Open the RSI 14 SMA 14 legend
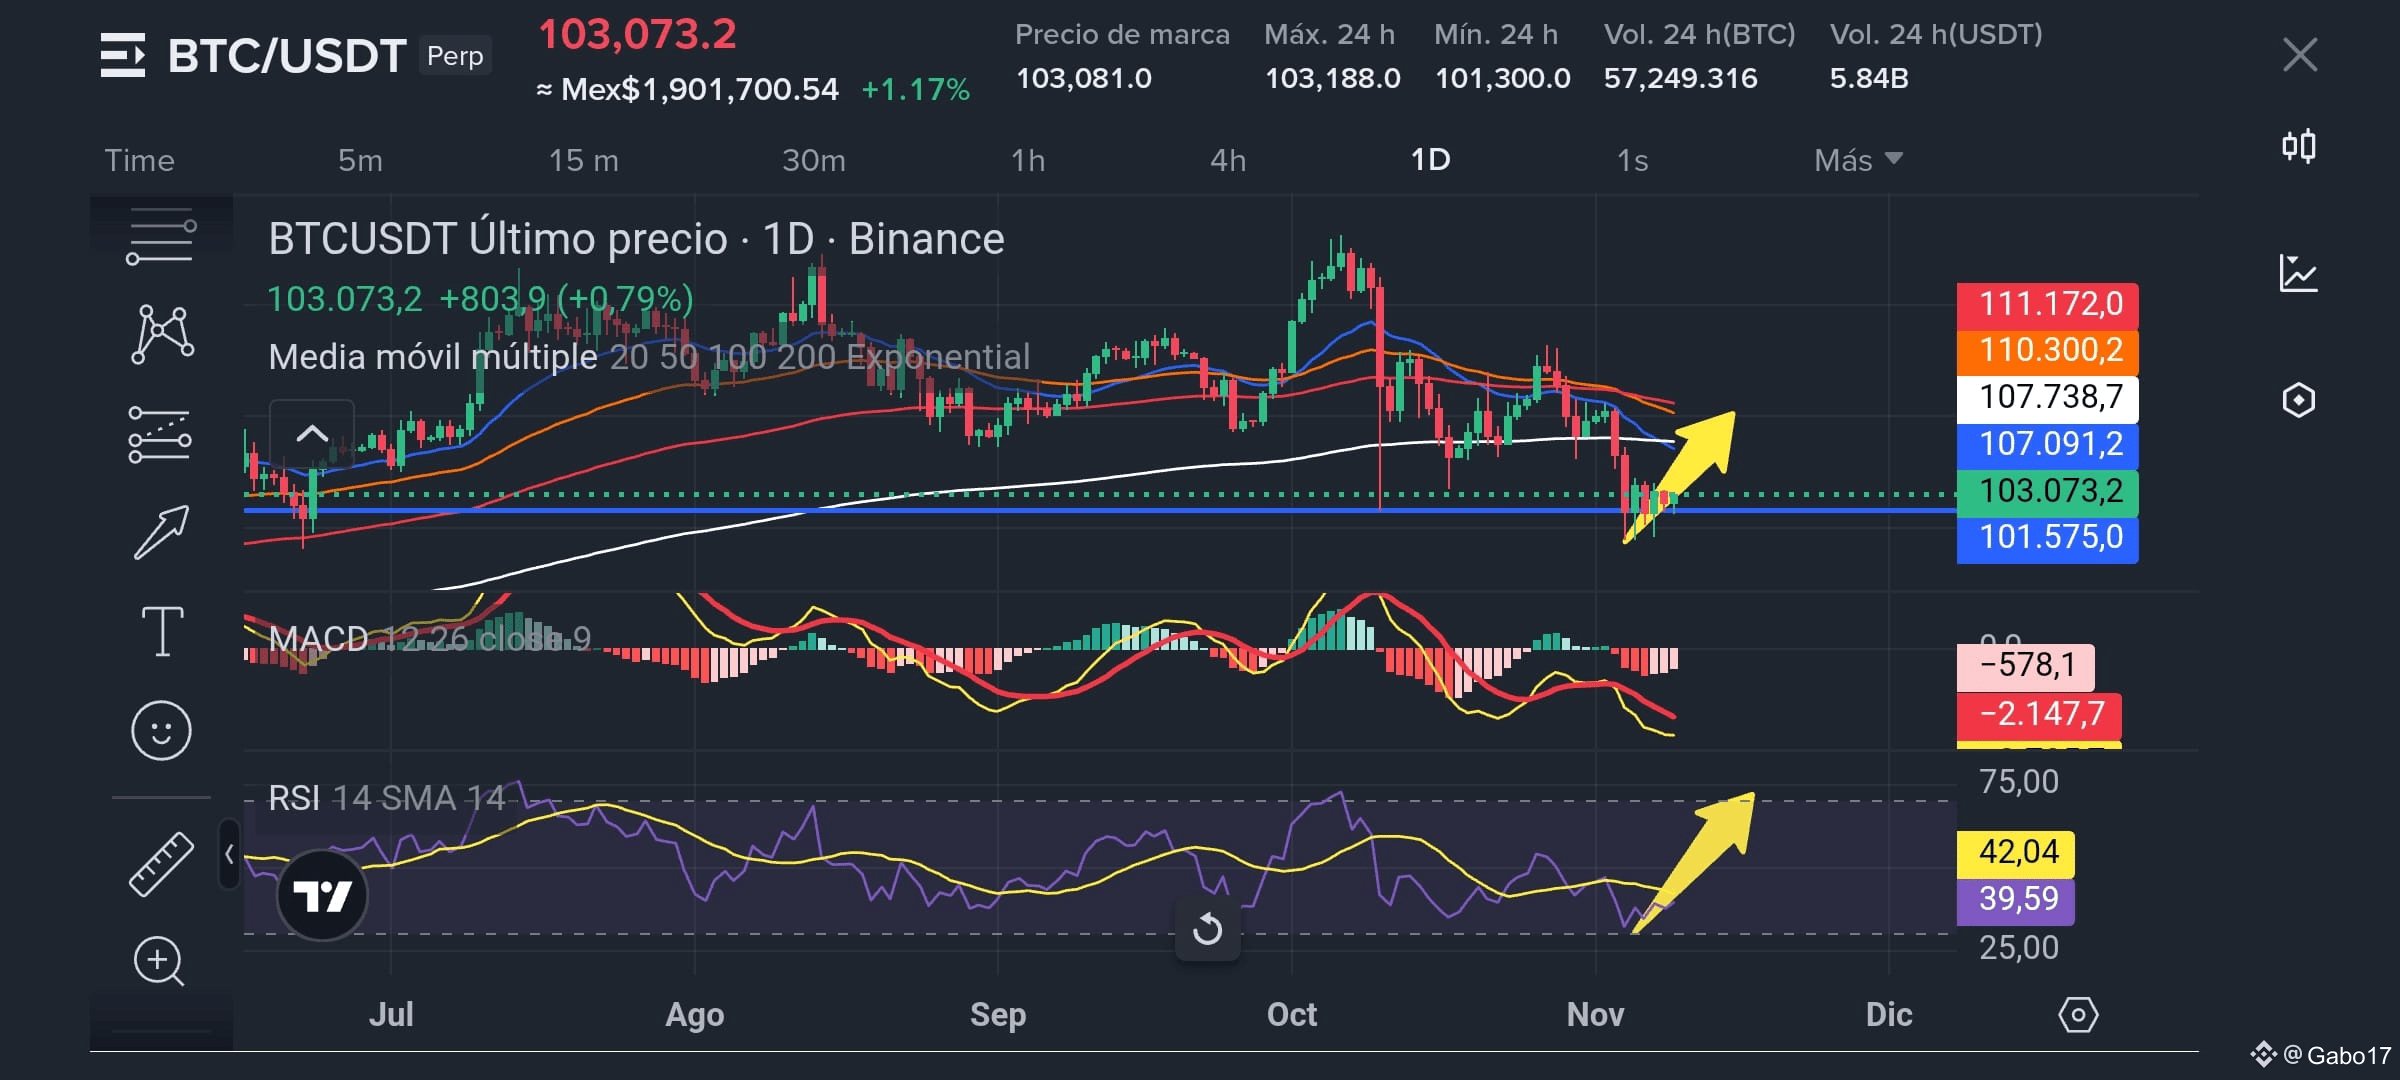Image resolution: width=2400 pixels, height=1080 pixels. 387,798
